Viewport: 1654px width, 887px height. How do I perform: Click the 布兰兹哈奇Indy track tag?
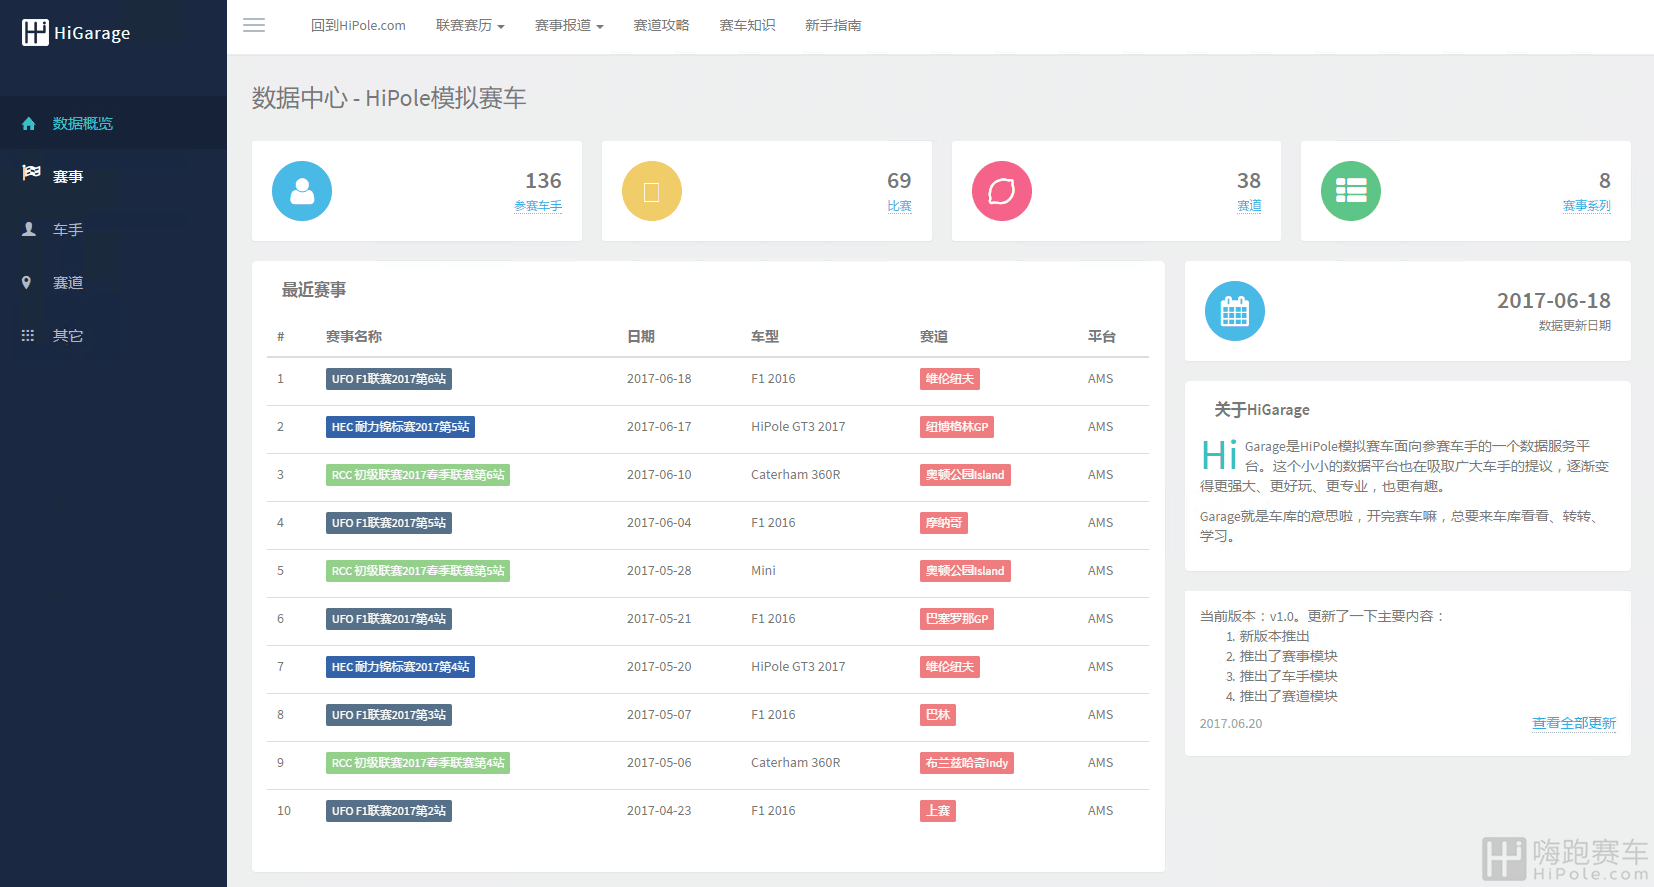(x=967, y=763)
